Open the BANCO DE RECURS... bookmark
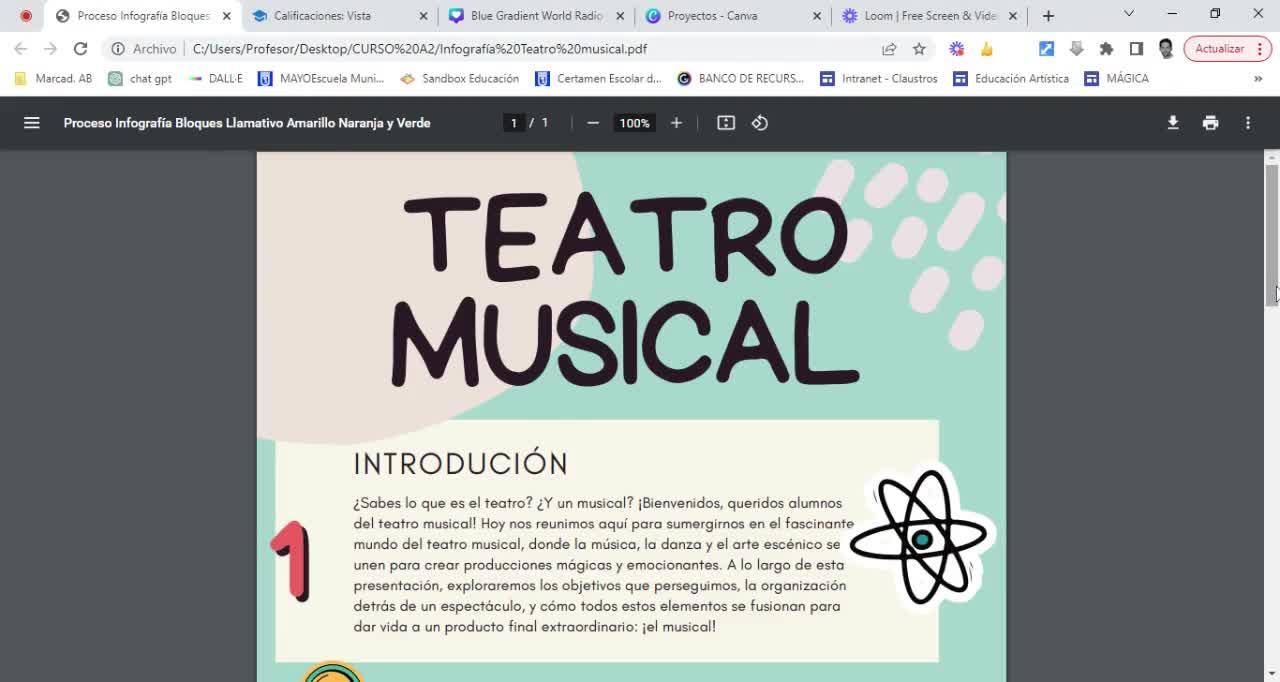Image resolution: width=1280 pixels, height=682 pixels. [741, 78]
